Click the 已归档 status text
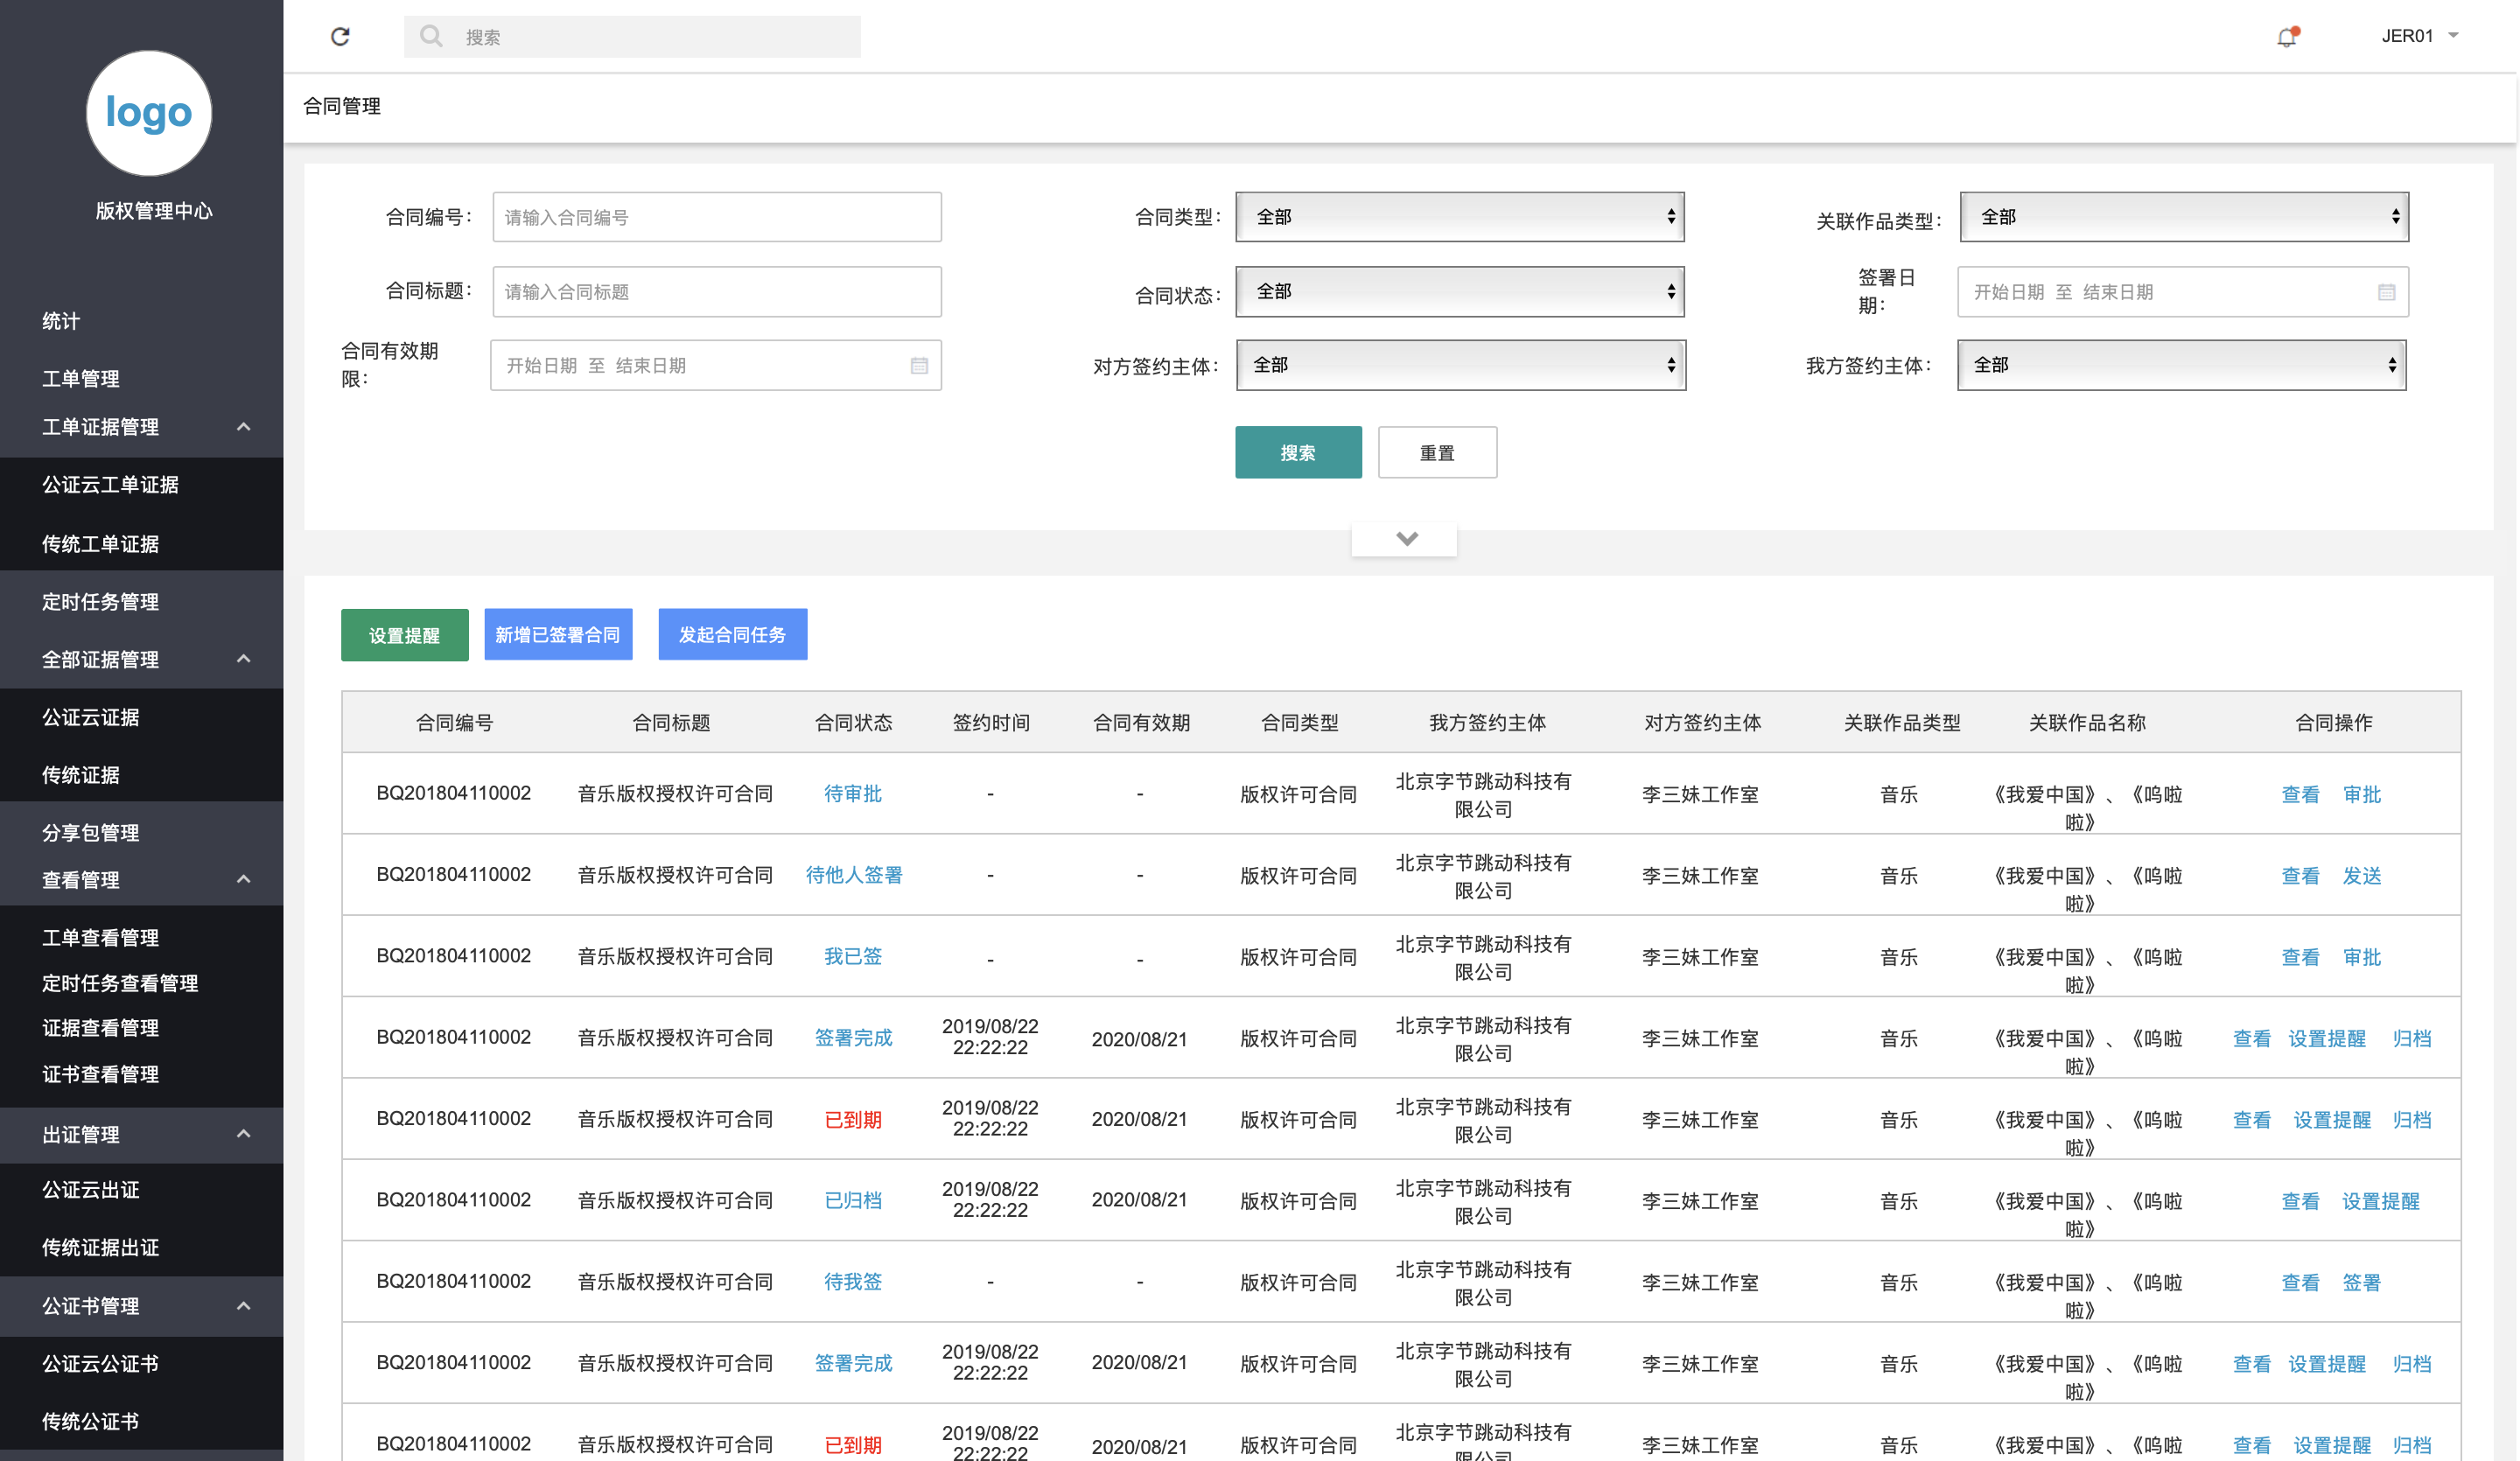The width and height of the screenshot is (2520, 1461). (852, 1200)
